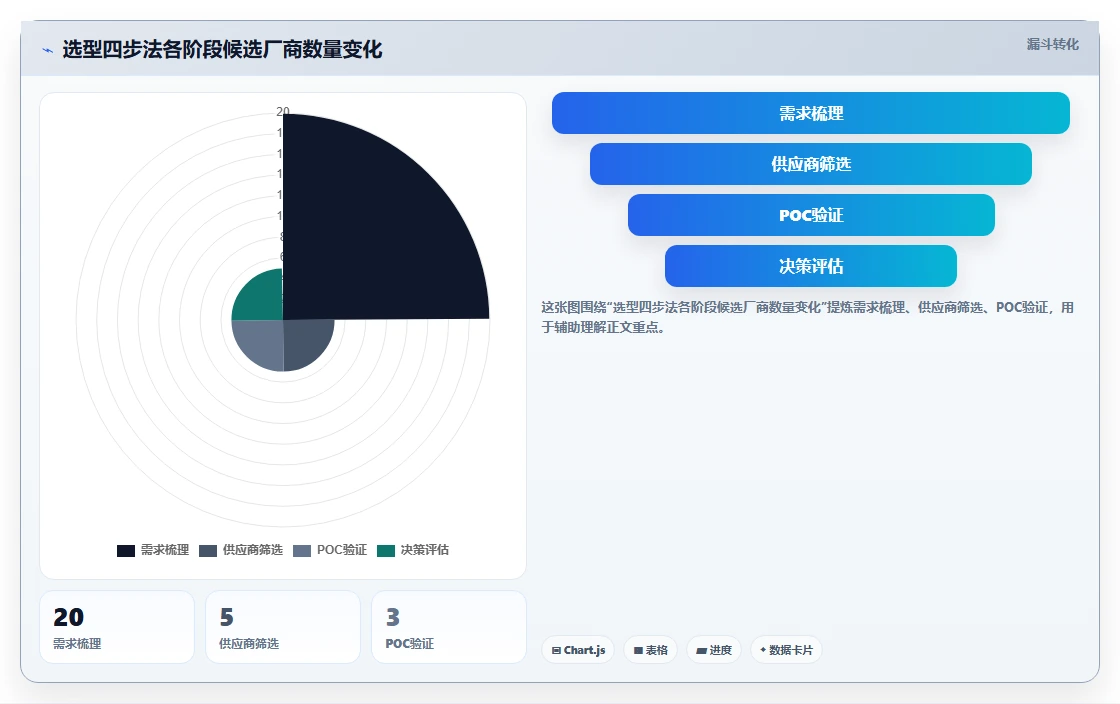
Task: Click the POC验证 legend label
Action: [342, 550]
